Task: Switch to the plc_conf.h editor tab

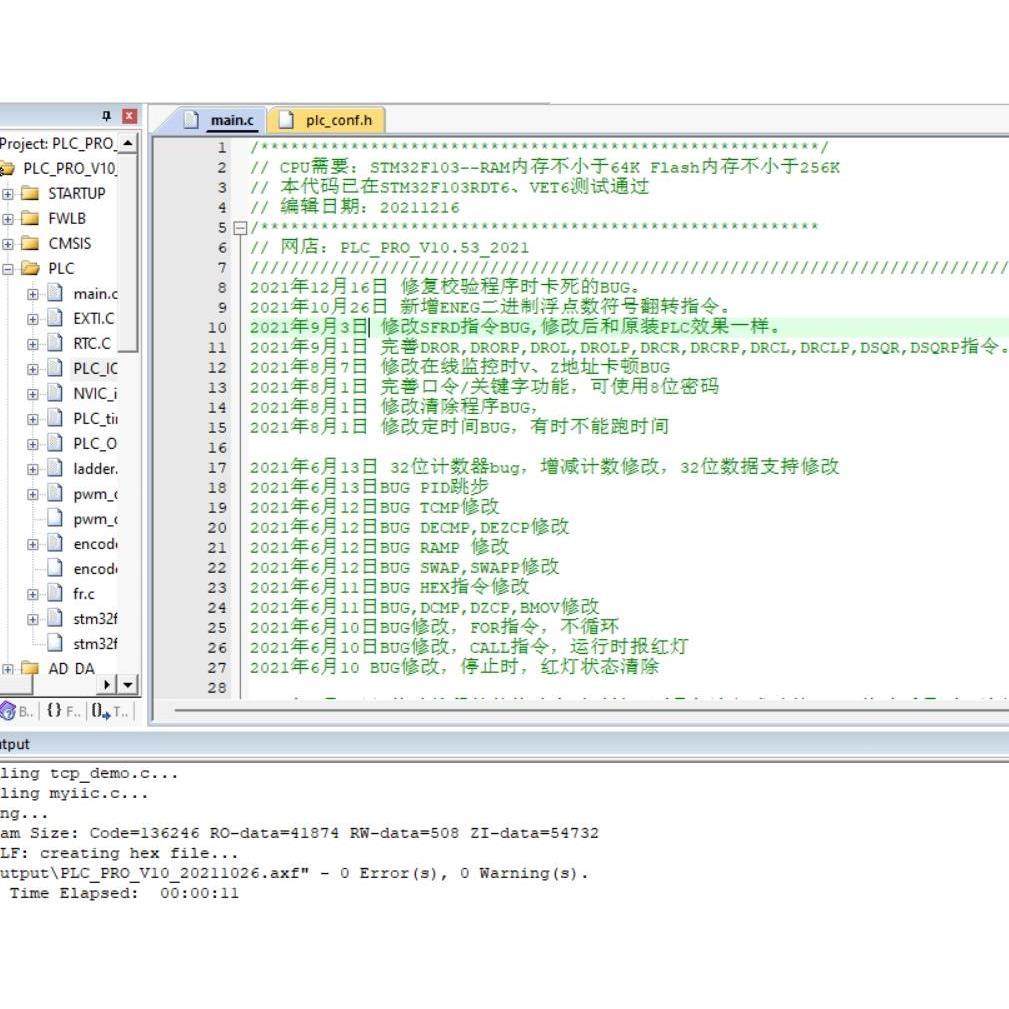Action: pos(328,120)
